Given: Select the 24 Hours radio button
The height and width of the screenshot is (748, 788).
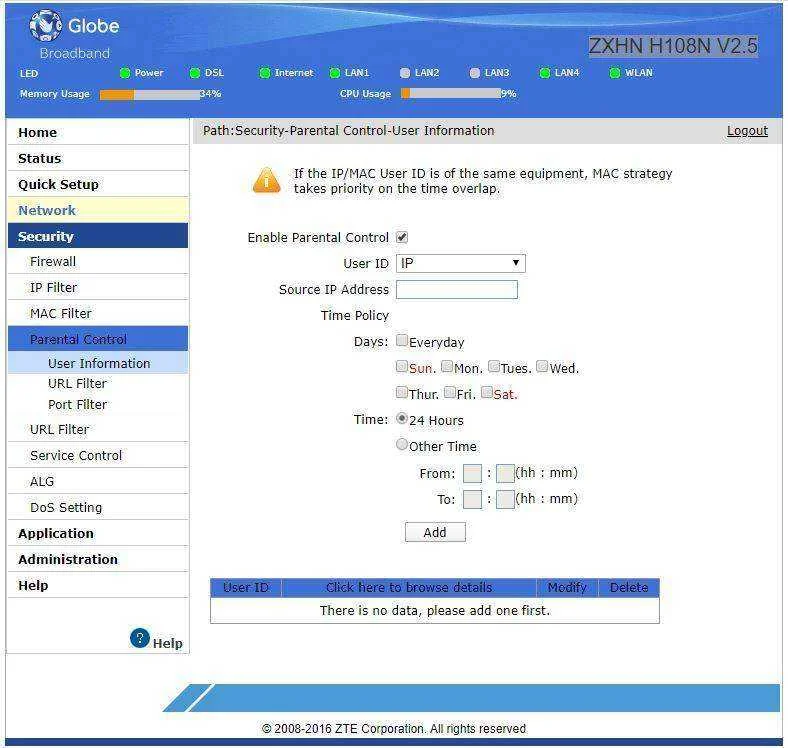Looking at the screenshot, I should coord(402,418).
